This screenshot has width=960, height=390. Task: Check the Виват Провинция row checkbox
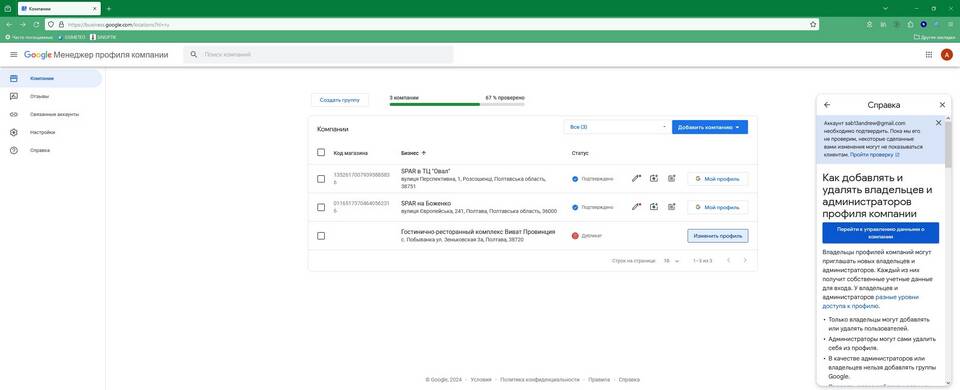coord(321,235)
